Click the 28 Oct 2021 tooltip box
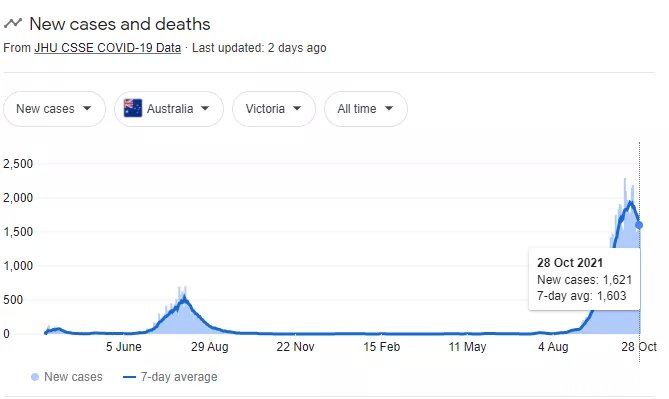Image resolution: width=669 pixels, height=399 pixels. pos(584,279)
